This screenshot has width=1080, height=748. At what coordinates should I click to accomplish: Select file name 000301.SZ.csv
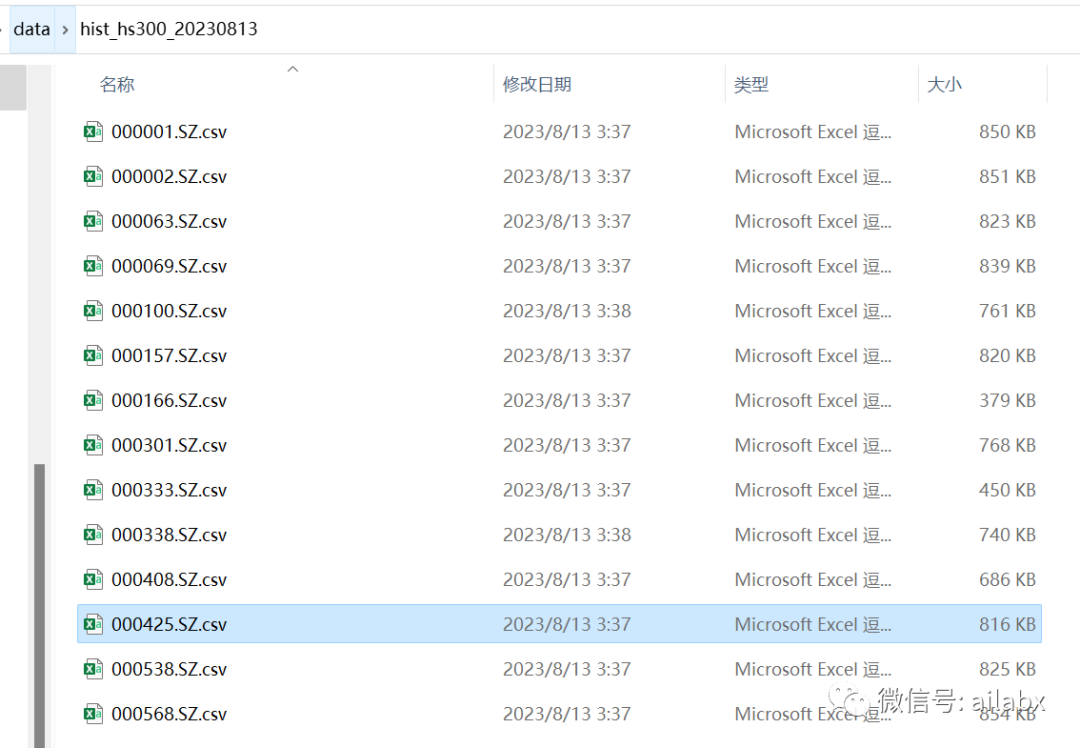(169, 445)
